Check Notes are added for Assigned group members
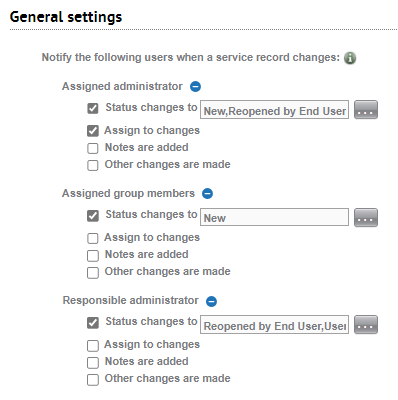 [93, 255]
